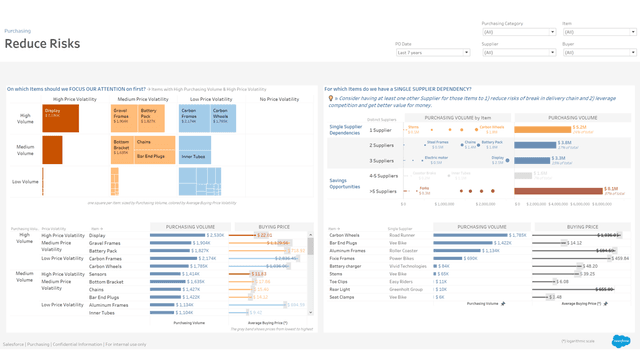The width and height of the screenshot is (640, 363).
Task: Click the lightbulb tip icon
Action: click(x=331, y=98)
